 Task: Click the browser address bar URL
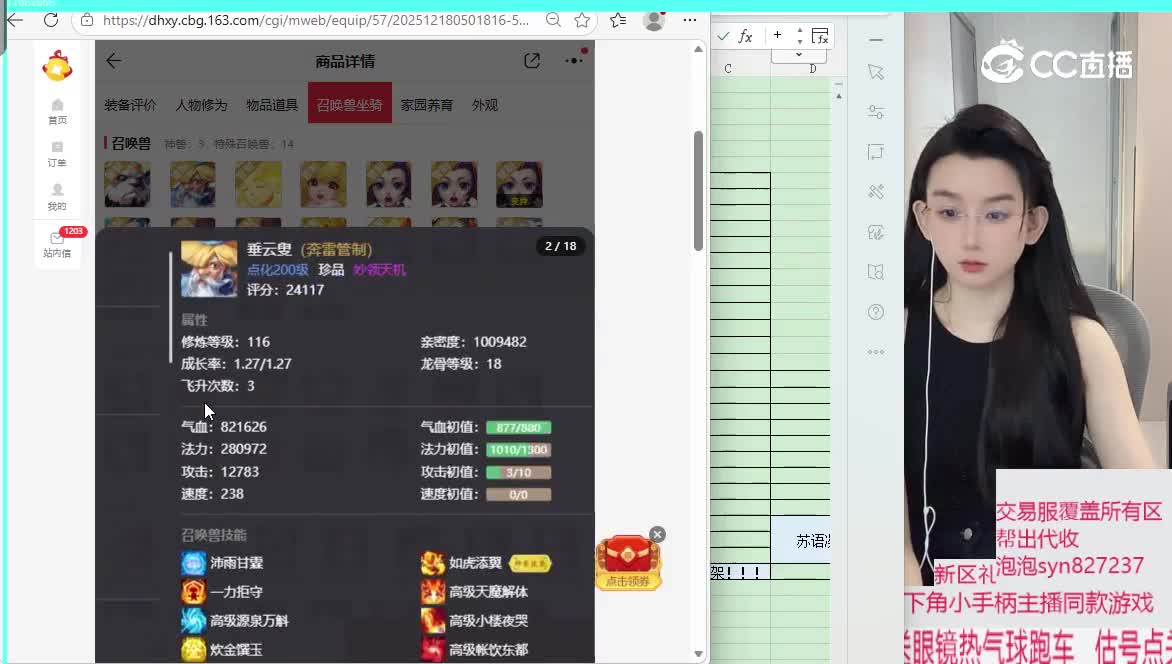click(315, 20)
